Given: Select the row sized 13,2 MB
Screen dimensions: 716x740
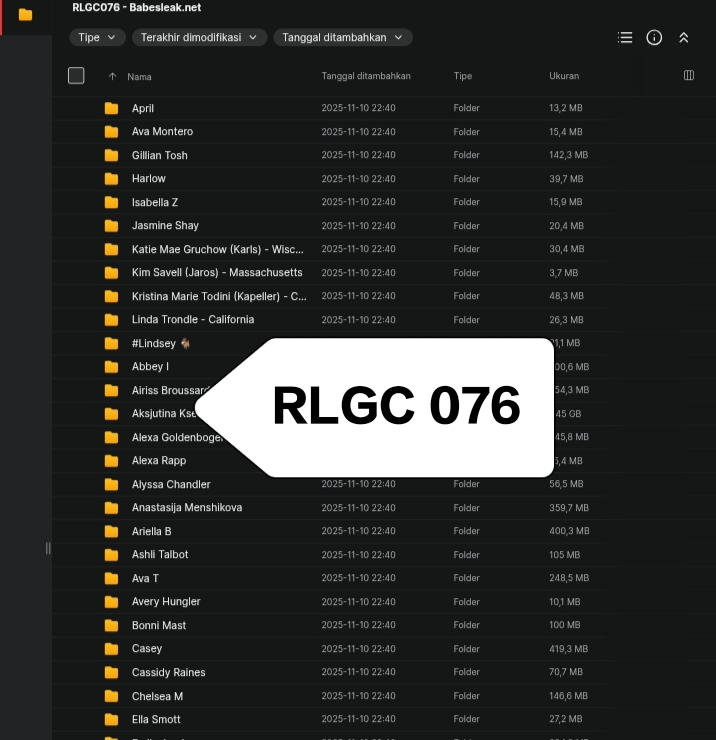Looking at the screenshot, I should pos(383,108).
